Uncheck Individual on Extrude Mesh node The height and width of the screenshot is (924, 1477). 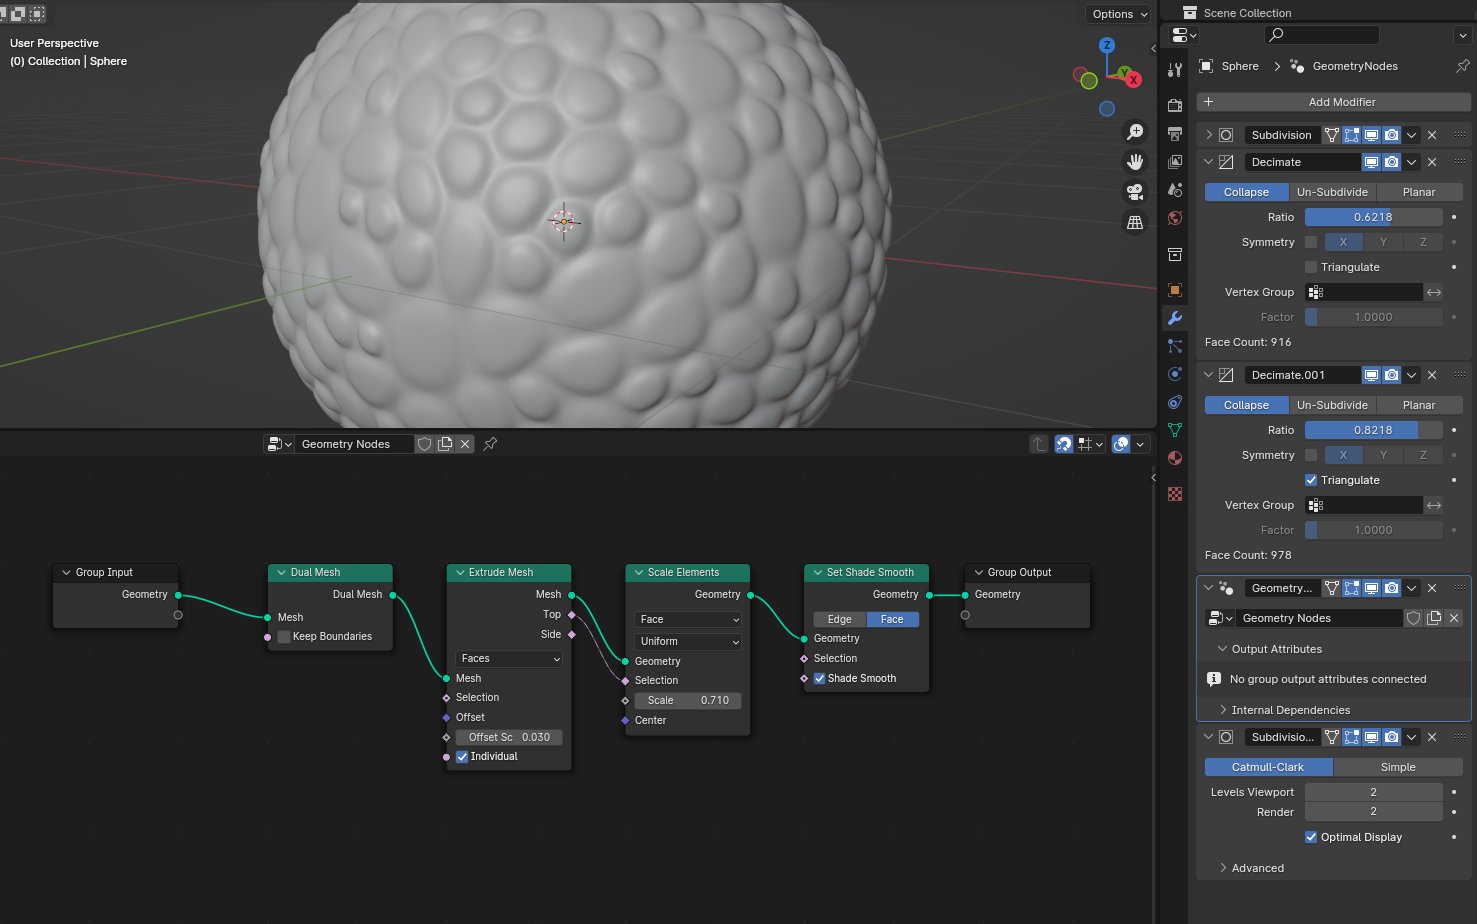coord(462,757)
